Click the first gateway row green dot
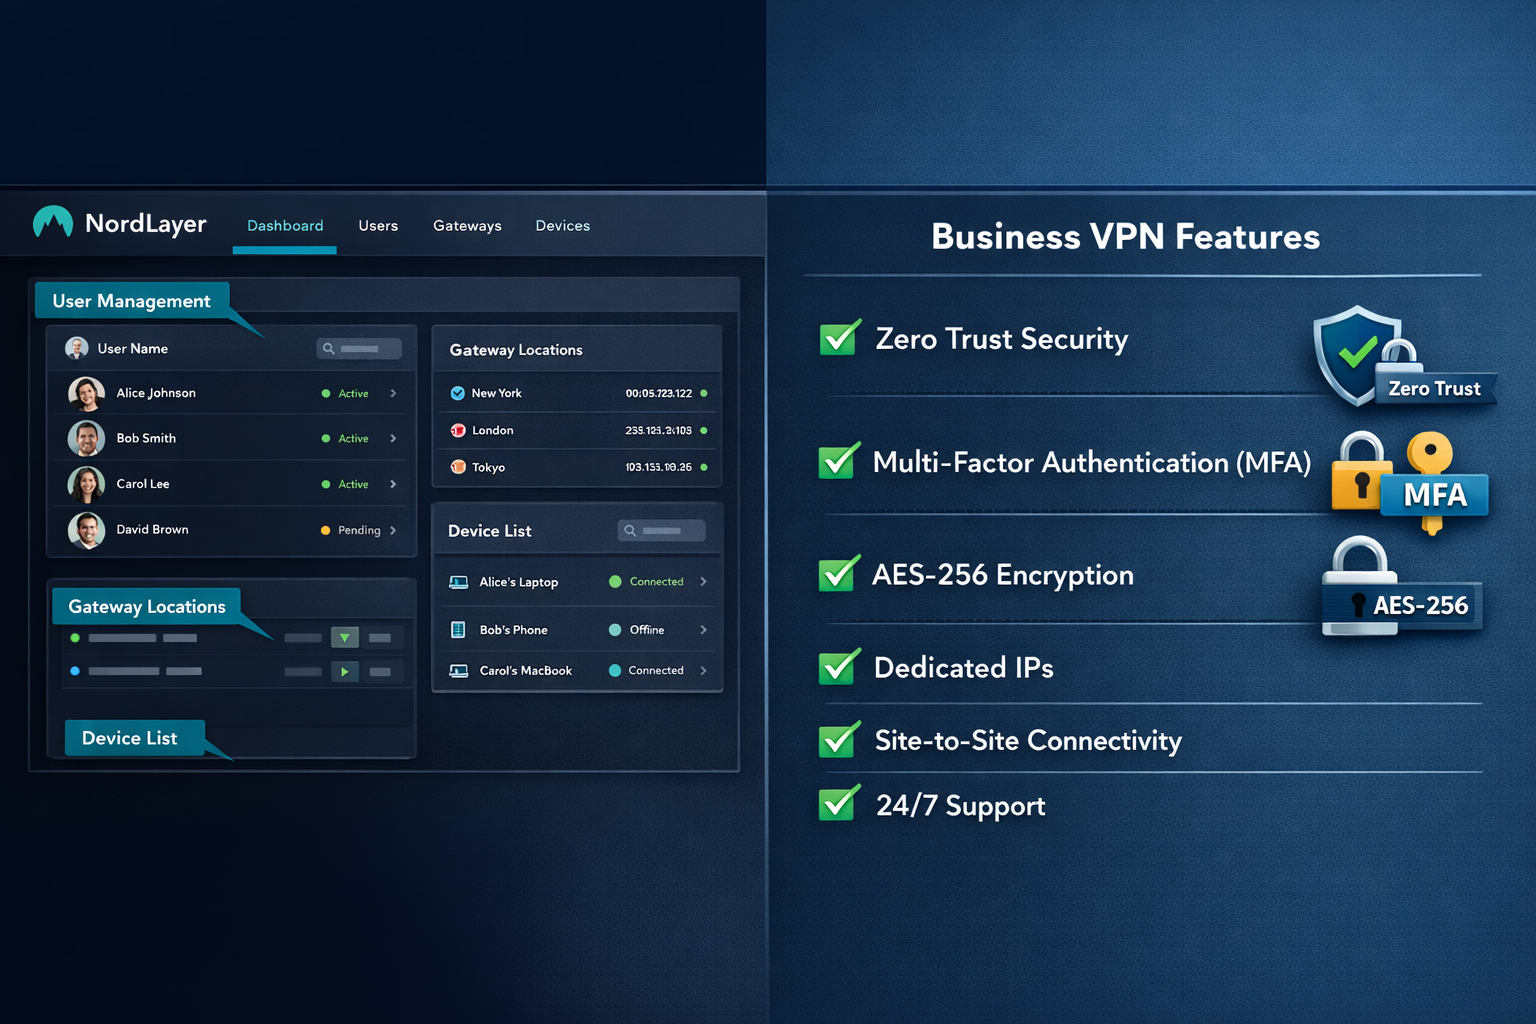This screenshot has height=1024, width=1536. [75, 638]
